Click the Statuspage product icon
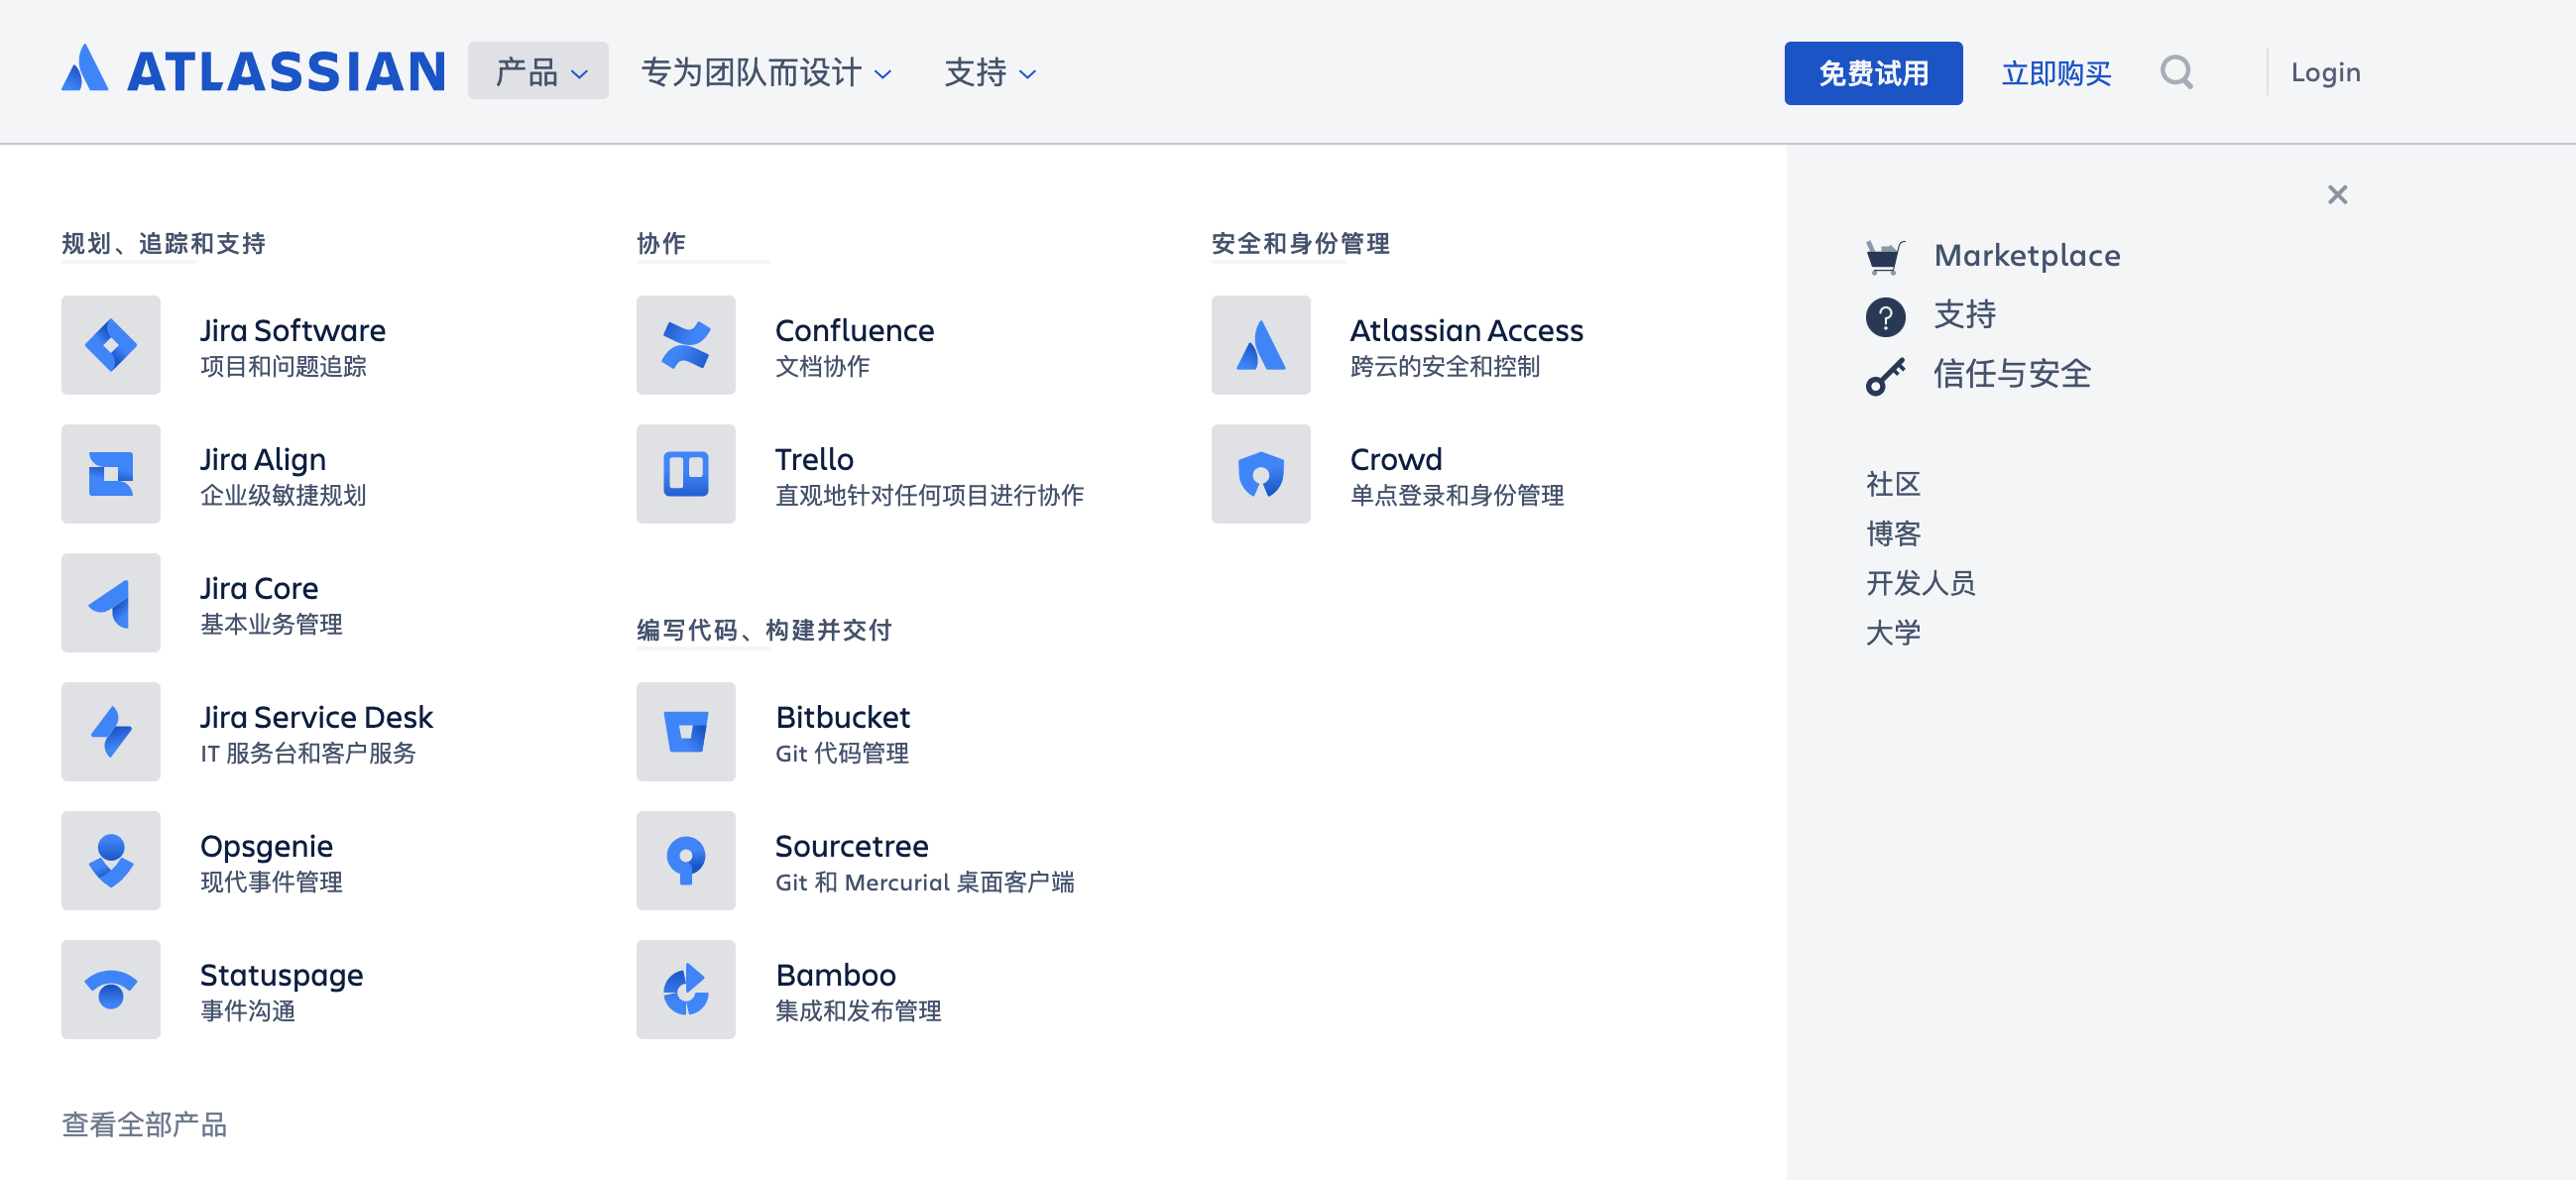2576x1180 pixels. click(x=111, y=990)
